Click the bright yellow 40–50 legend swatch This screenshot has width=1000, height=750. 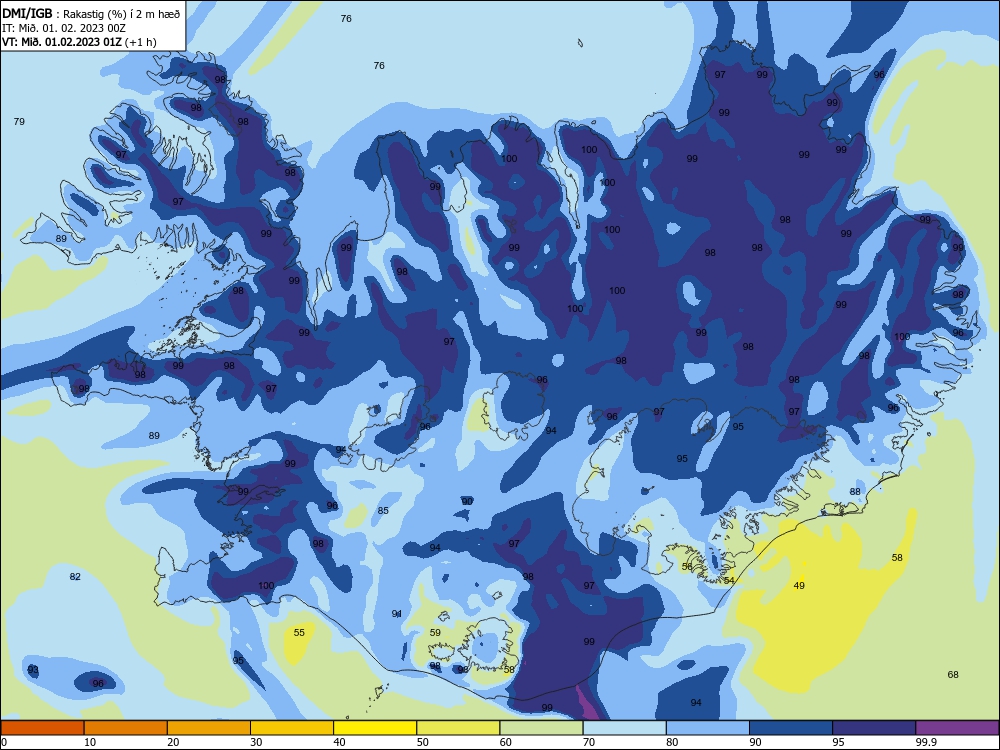(375, 728)
